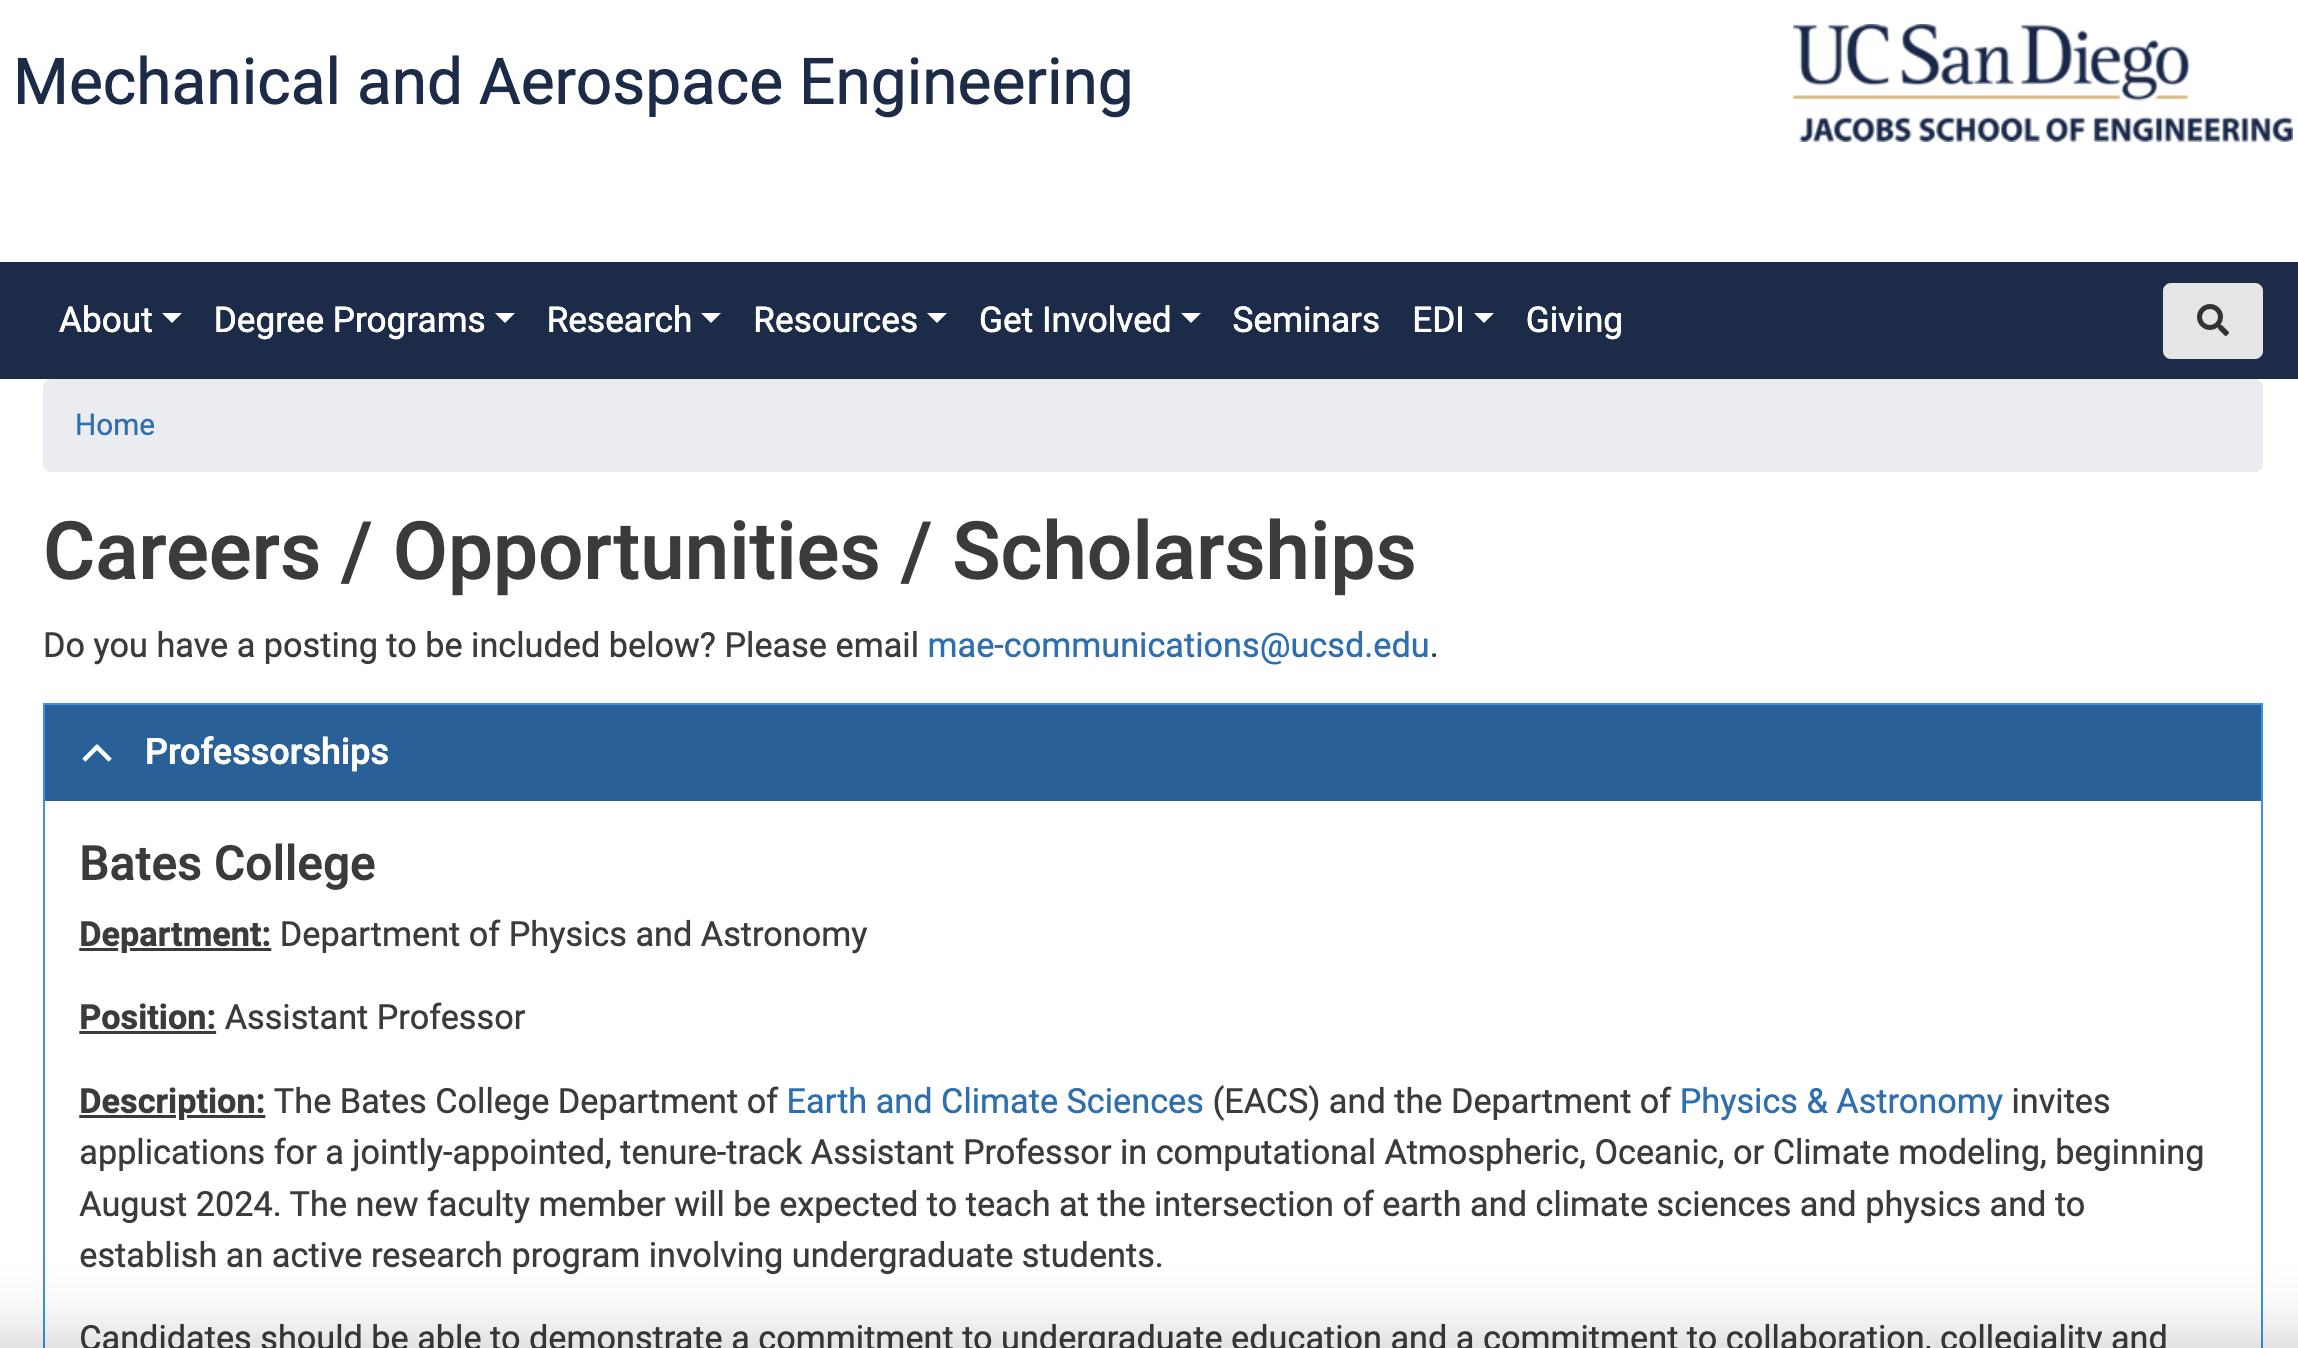Expand the Resources dropdown menu
The image size is (2298, 1348).
coord(849,320)
